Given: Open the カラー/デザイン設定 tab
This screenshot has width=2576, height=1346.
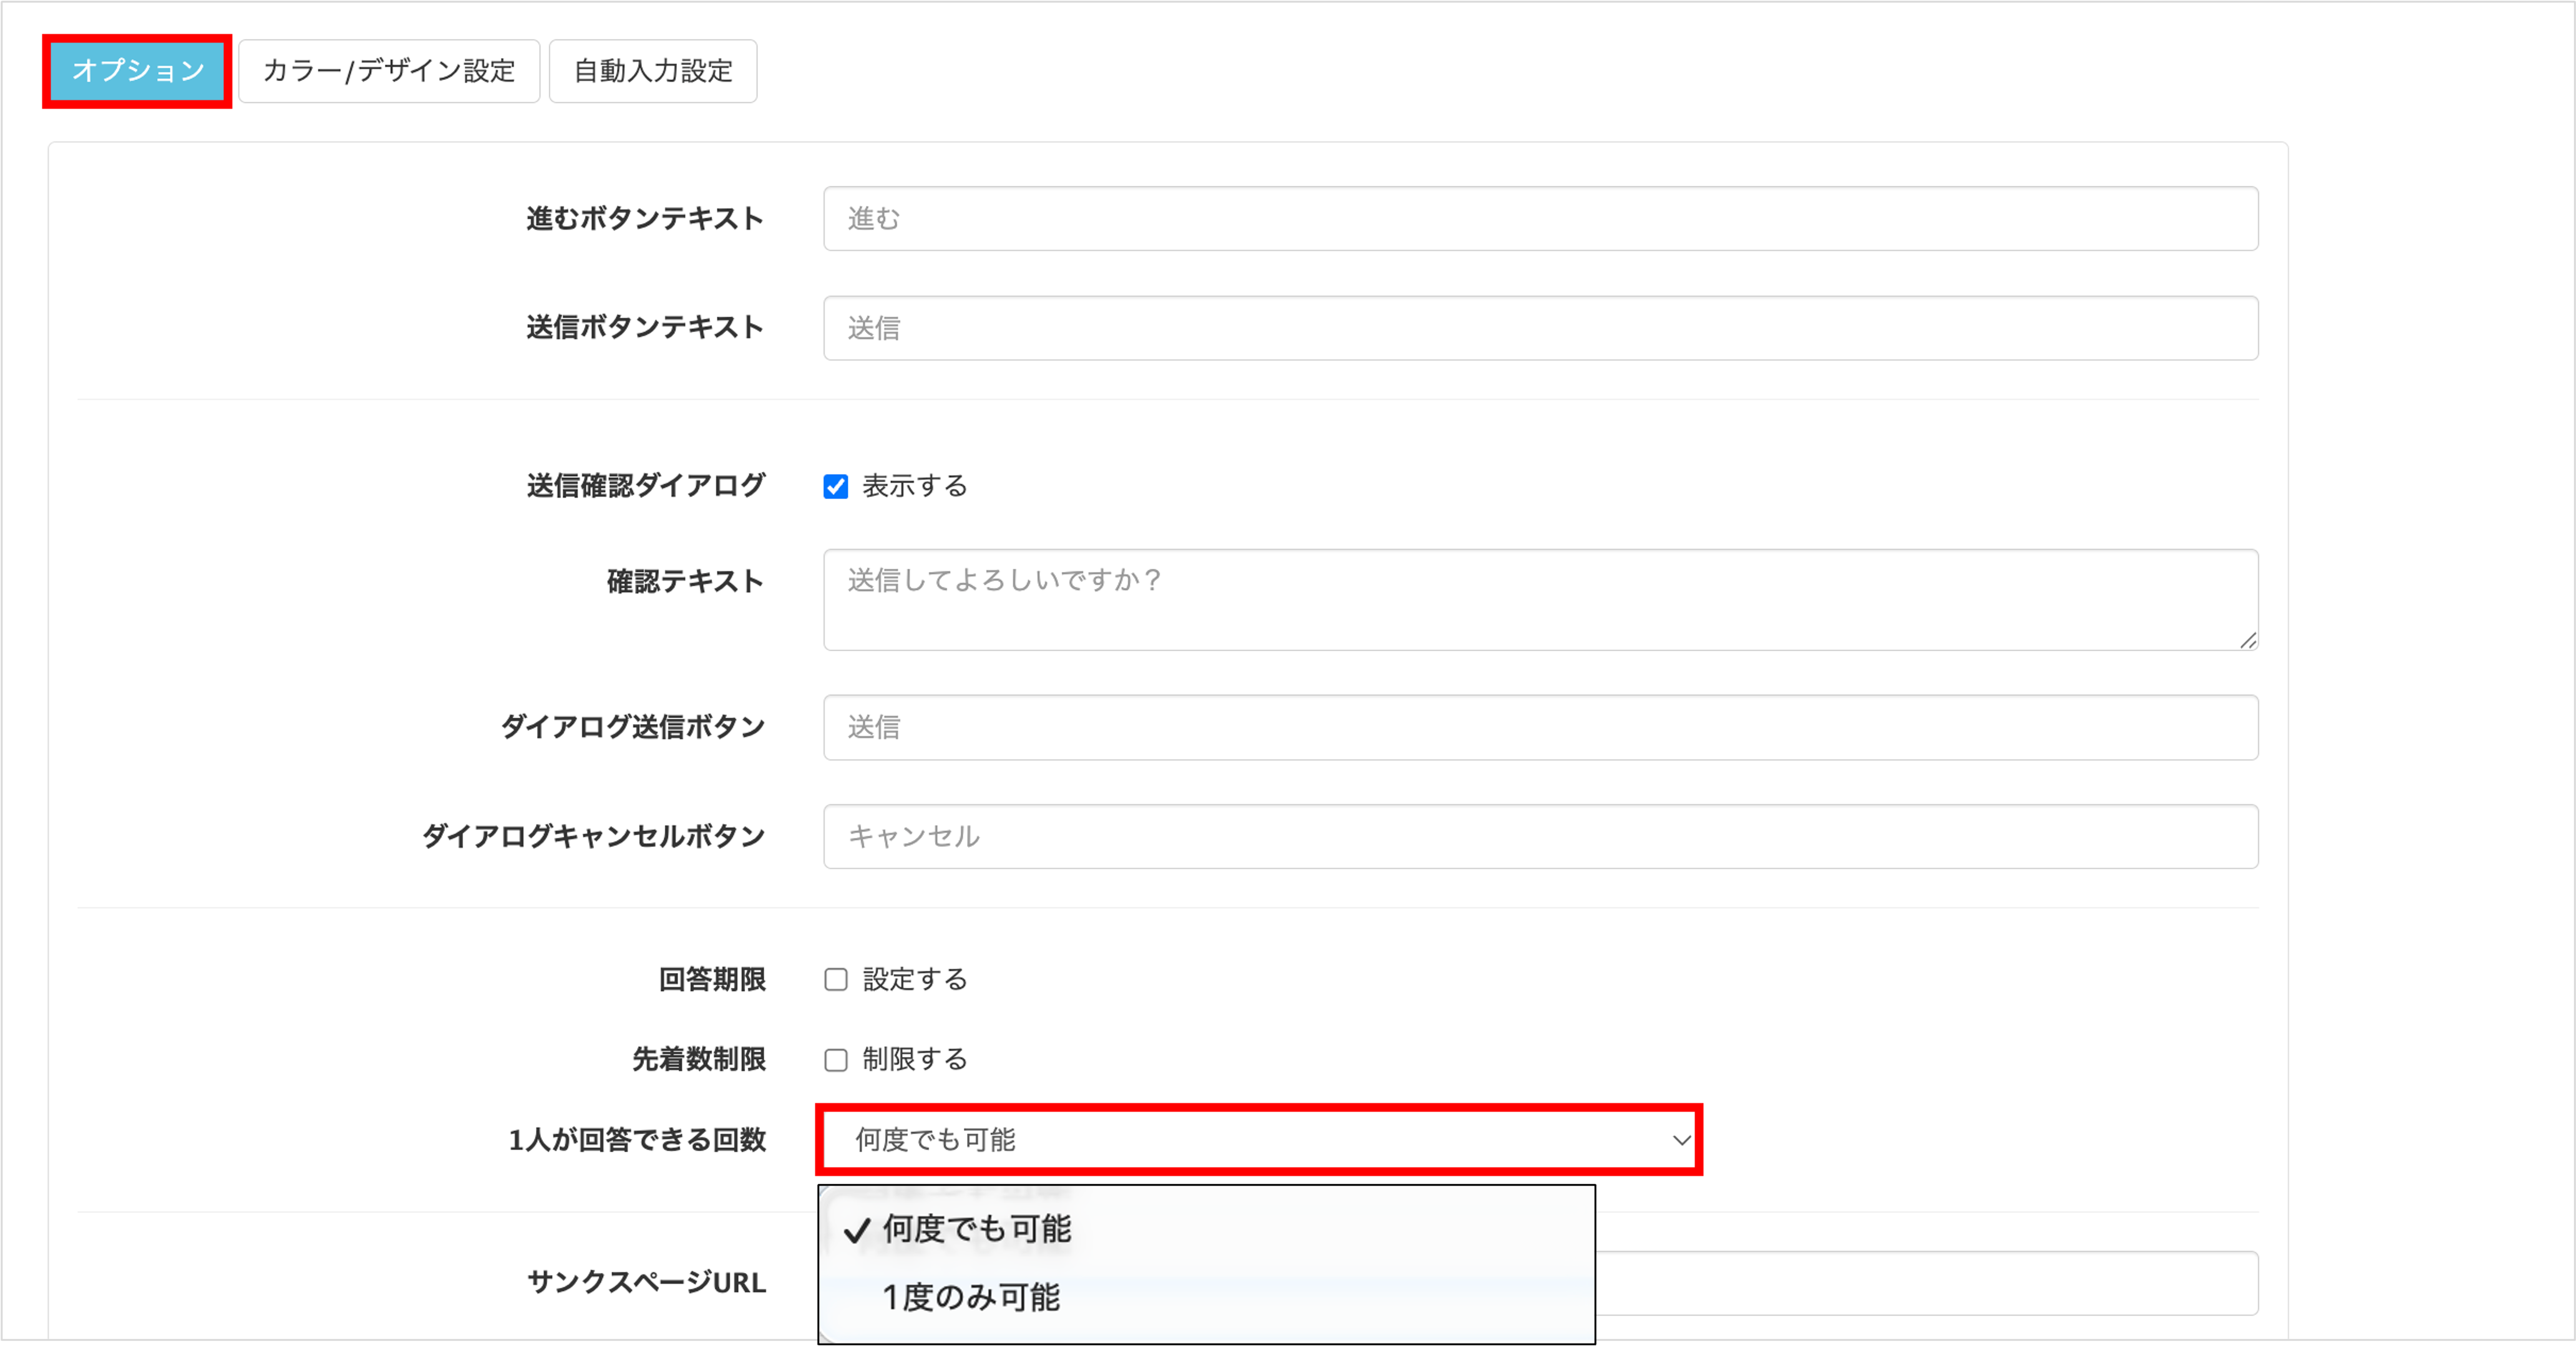Looking at the screenshot, I should 389,70.
